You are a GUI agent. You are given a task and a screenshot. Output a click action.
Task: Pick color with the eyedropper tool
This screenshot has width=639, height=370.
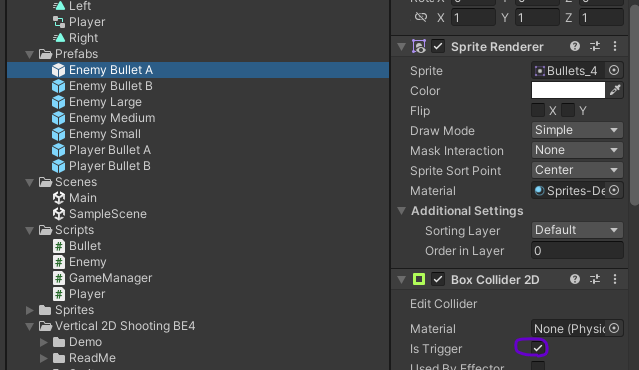[x=615, y=90]
